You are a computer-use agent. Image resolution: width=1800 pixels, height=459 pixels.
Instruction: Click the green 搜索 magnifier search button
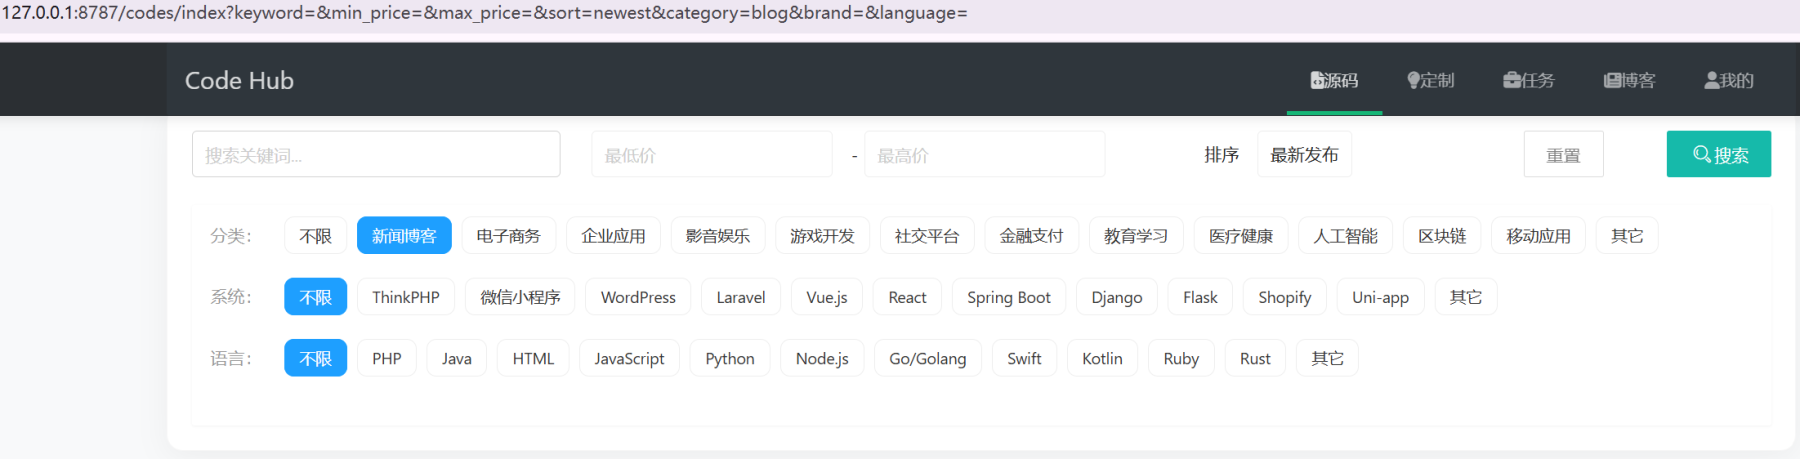[x=1719, y=154]
